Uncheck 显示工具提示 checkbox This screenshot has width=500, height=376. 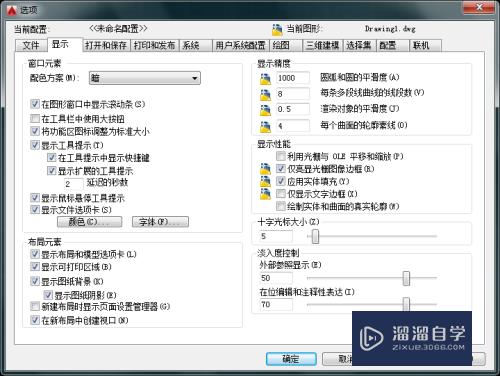click(35, 145)
